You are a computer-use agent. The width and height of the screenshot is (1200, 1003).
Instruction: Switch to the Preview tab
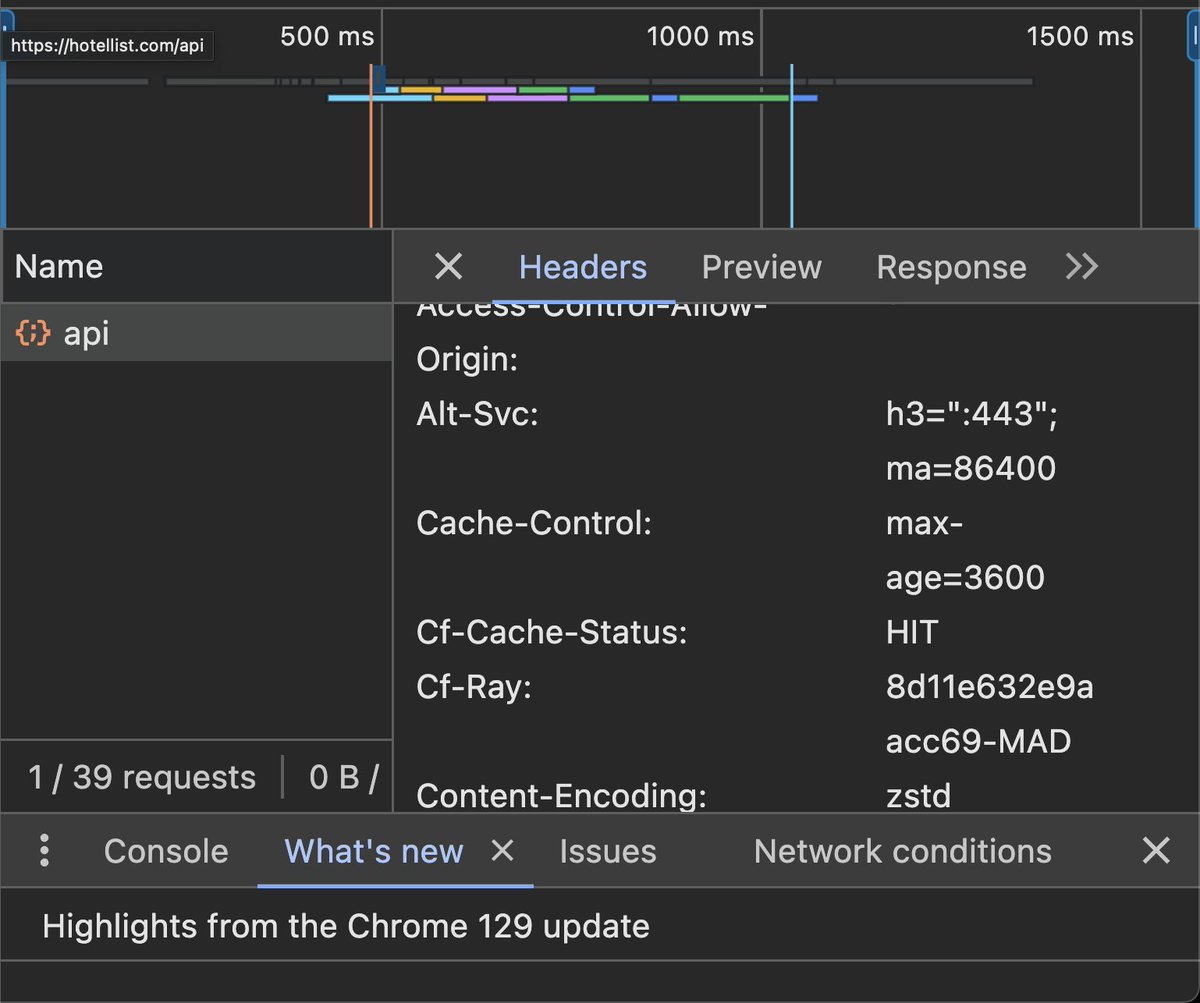coord(761,267)
